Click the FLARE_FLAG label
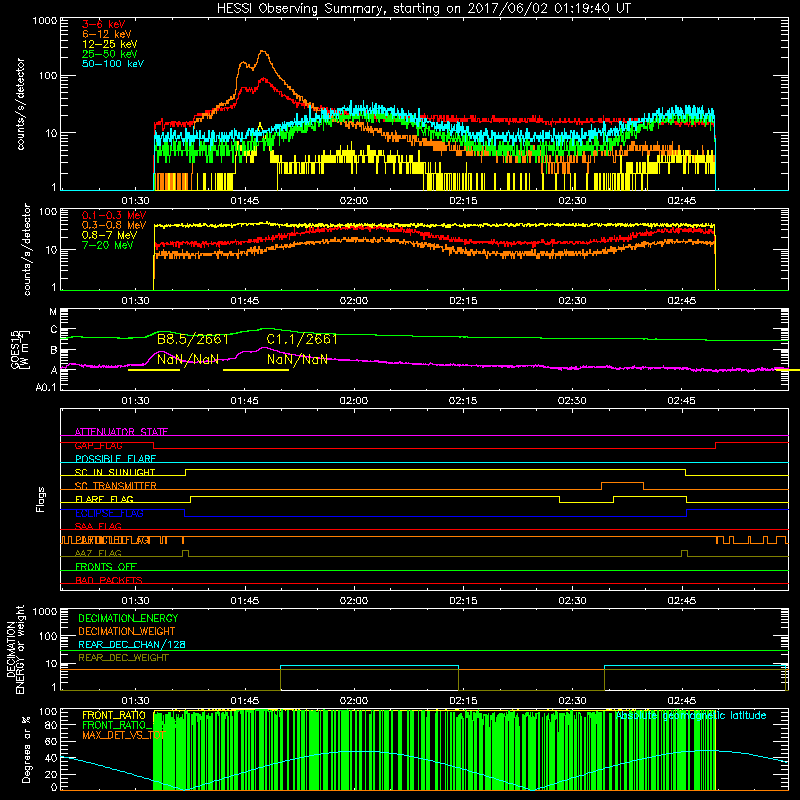 pos(104,499)
